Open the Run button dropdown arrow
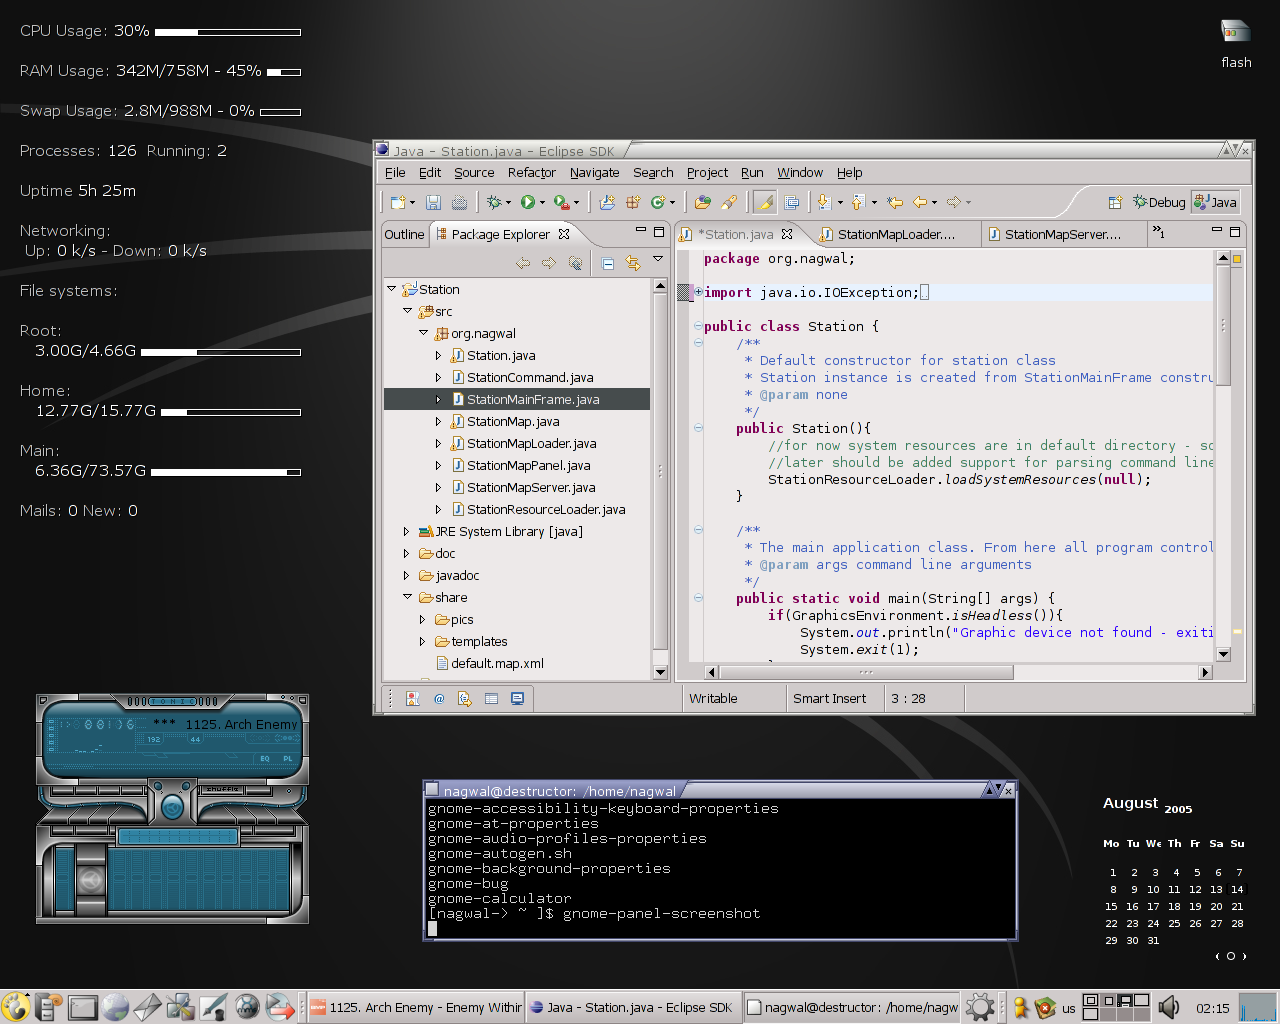 tap(543, 203)
